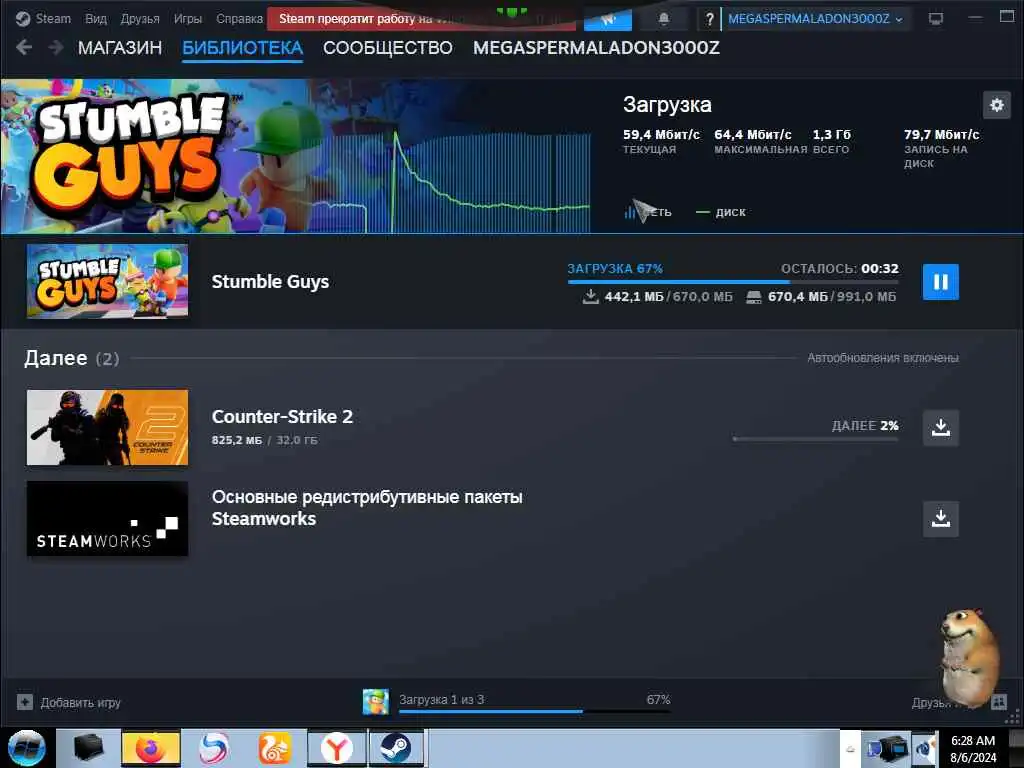Click the Counter-Strike 2 progress bar
This screenshot has height=768, width=1024.
tap(815, 439)
